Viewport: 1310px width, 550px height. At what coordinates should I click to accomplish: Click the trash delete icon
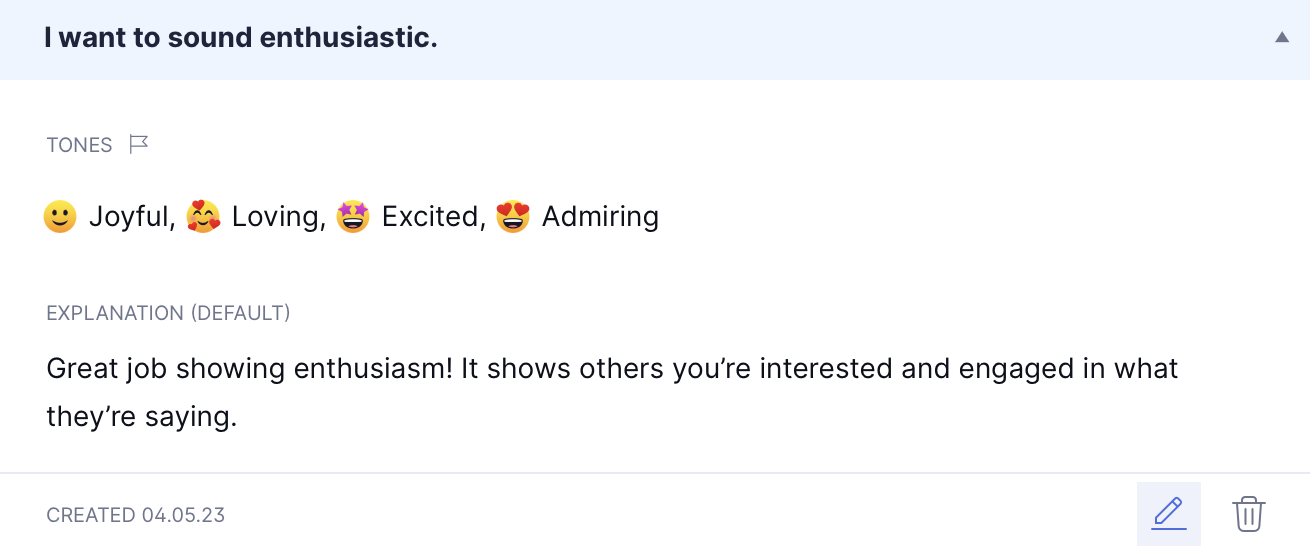[1249, 514]
